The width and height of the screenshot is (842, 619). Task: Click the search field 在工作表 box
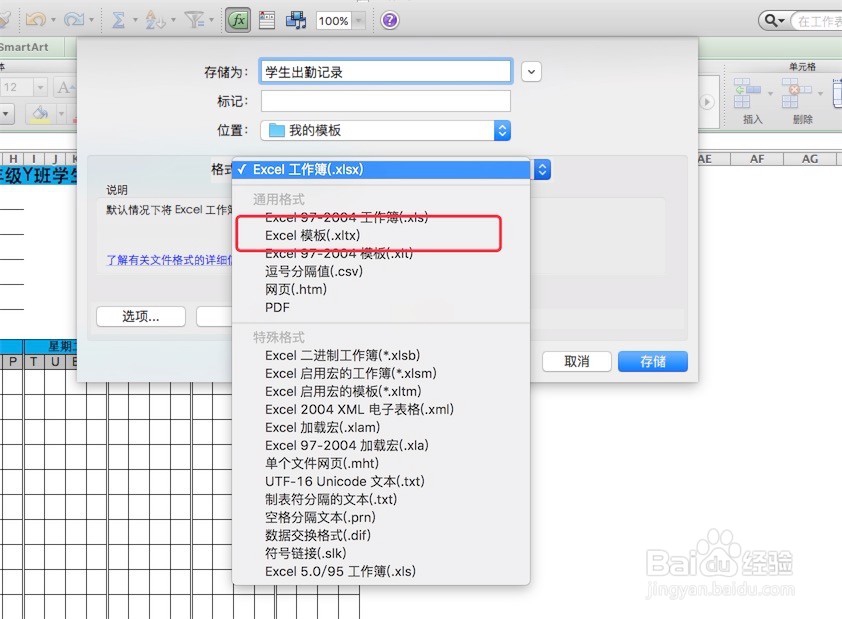[x=817, y=21]
